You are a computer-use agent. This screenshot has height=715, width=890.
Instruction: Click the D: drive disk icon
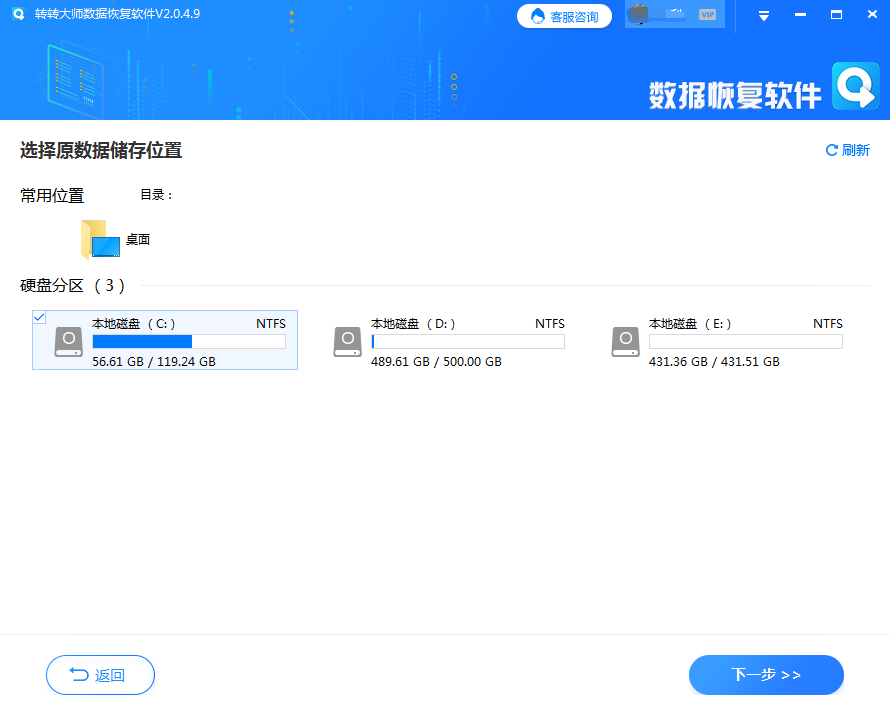pos(347,342)
